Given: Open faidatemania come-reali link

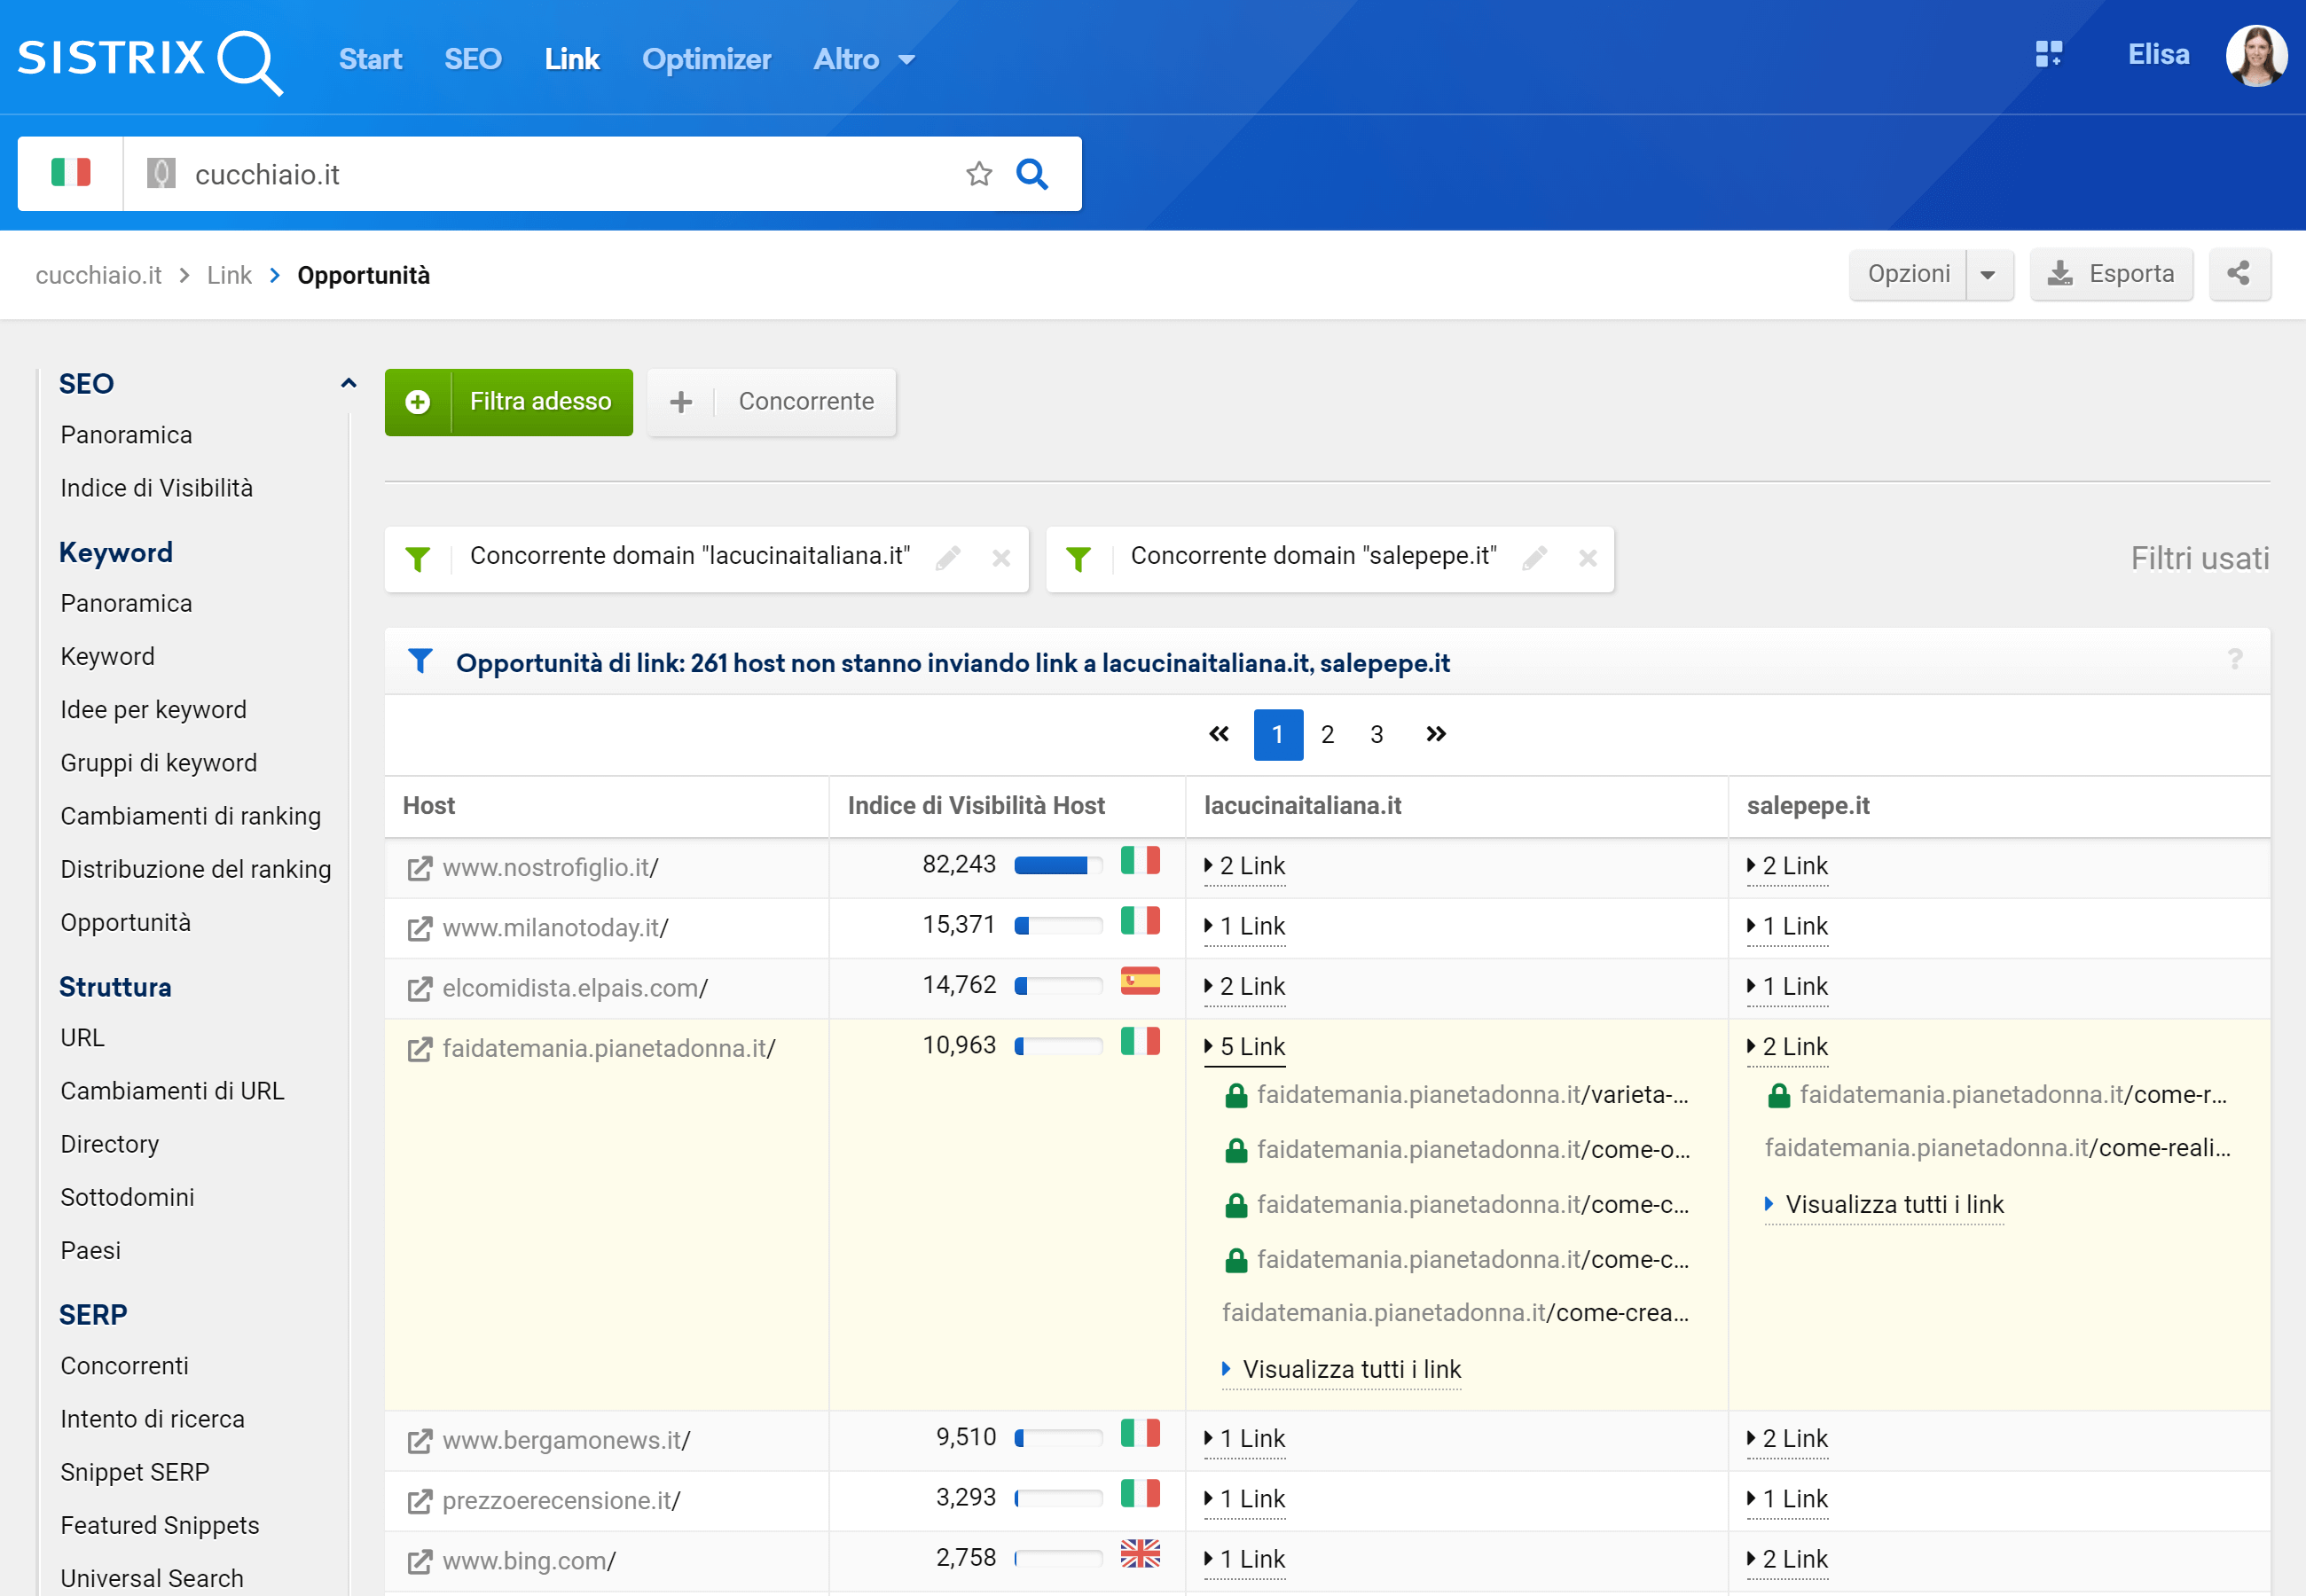Looking at the screenshot, I should [1998, 1148].
